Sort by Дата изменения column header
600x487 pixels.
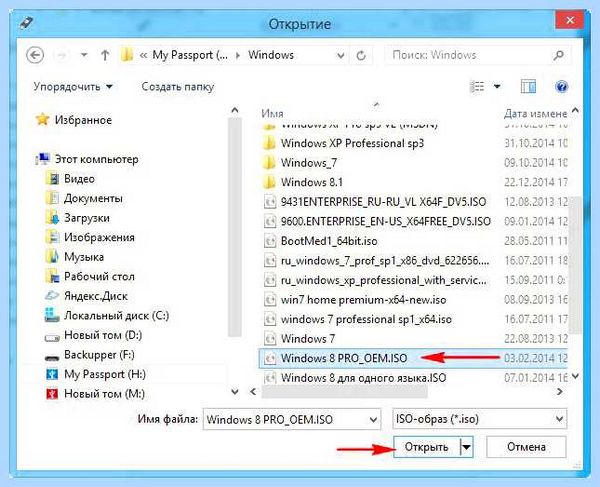coord(535,114)
